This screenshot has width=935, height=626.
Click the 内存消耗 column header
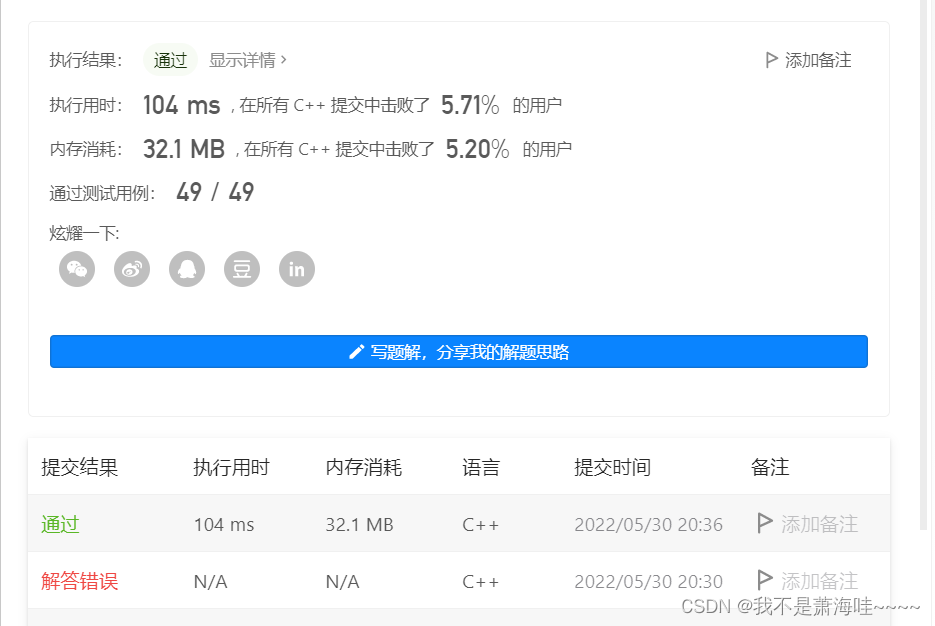[x=364, y=467]
